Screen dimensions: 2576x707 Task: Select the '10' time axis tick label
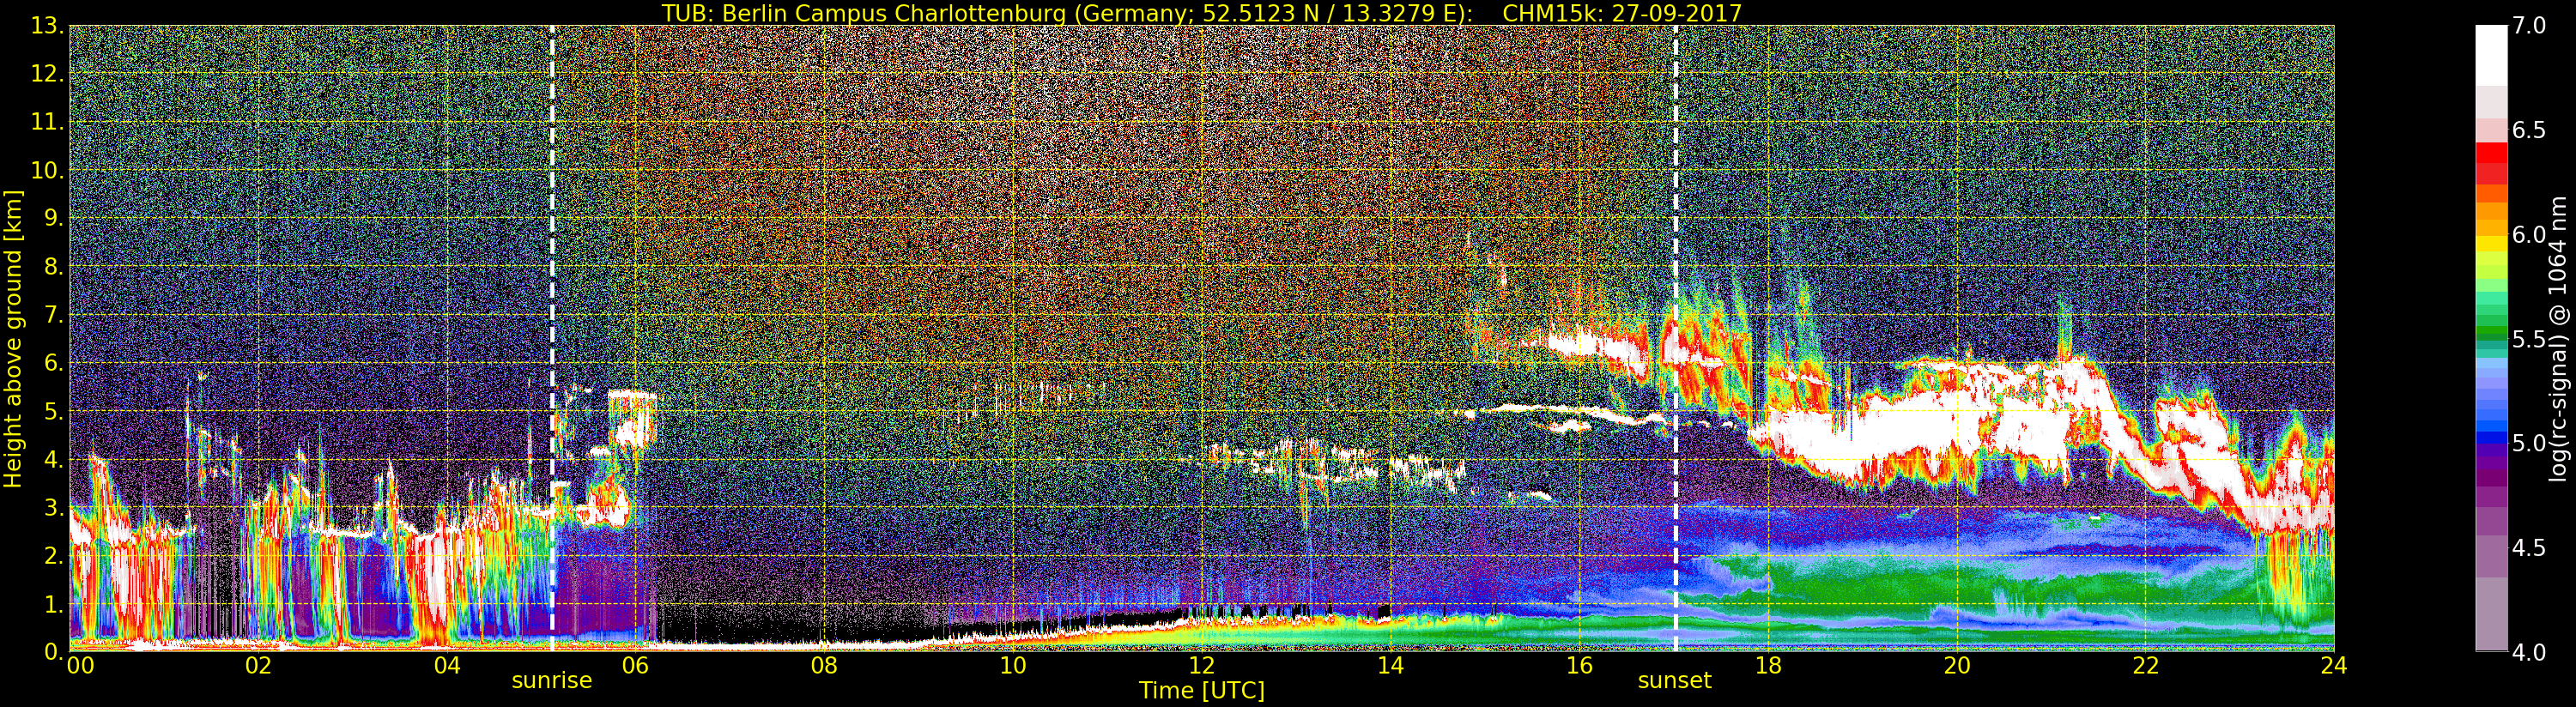[x=1013, y=665]
